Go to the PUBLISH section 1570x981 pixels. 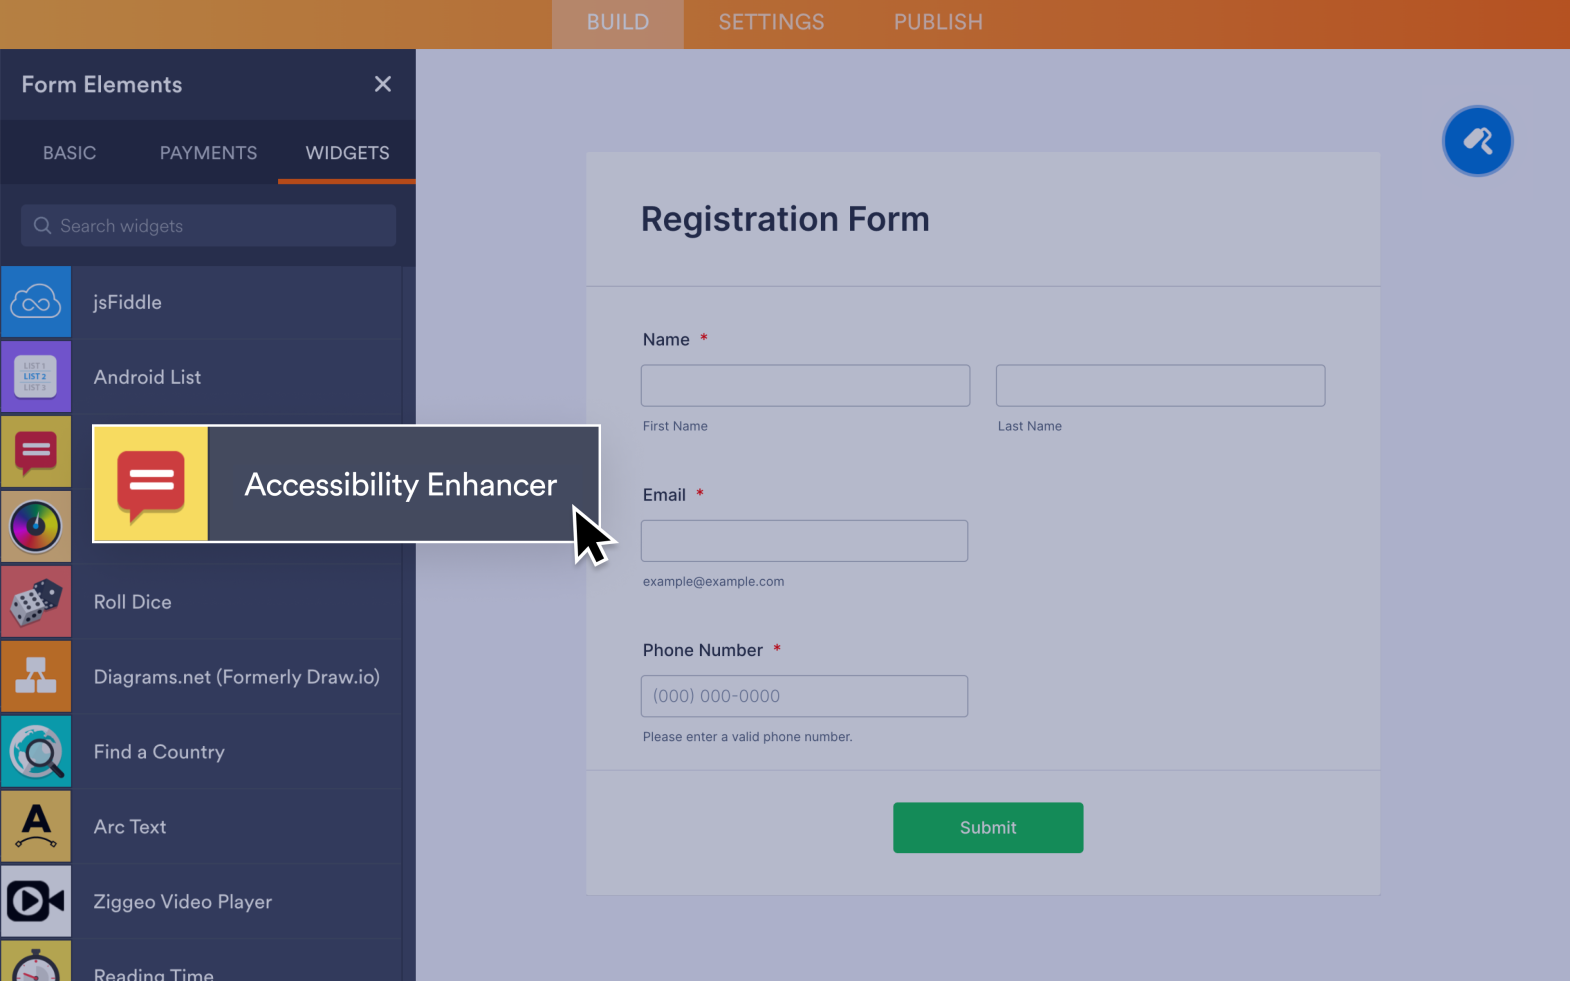(x=937, y=21)
